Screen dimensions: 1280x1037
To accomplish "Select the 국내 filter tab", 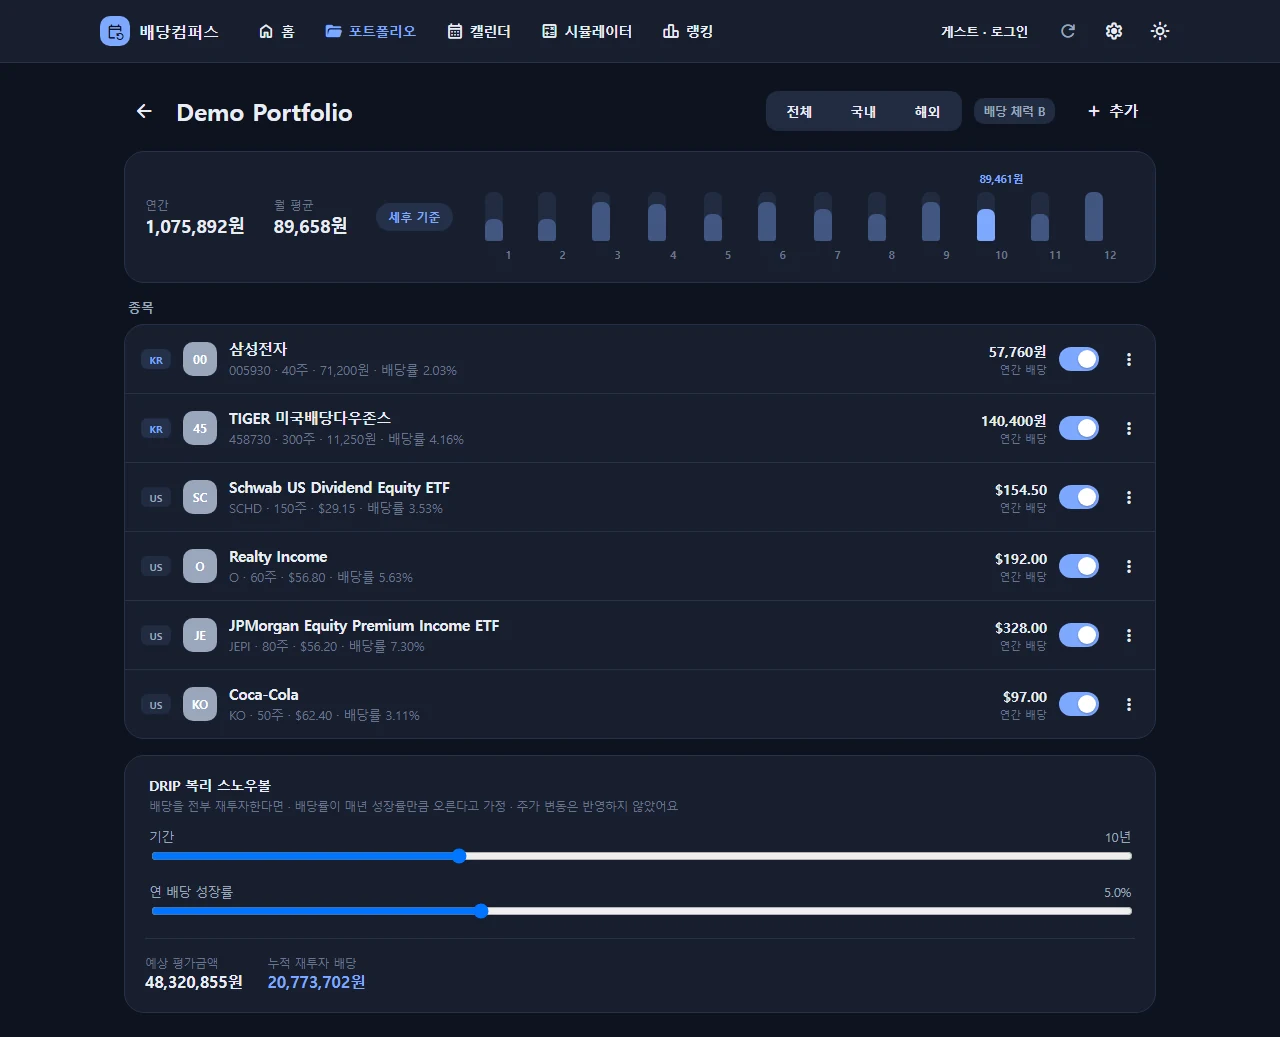I will pyautogui.click(x=863, y=111).
